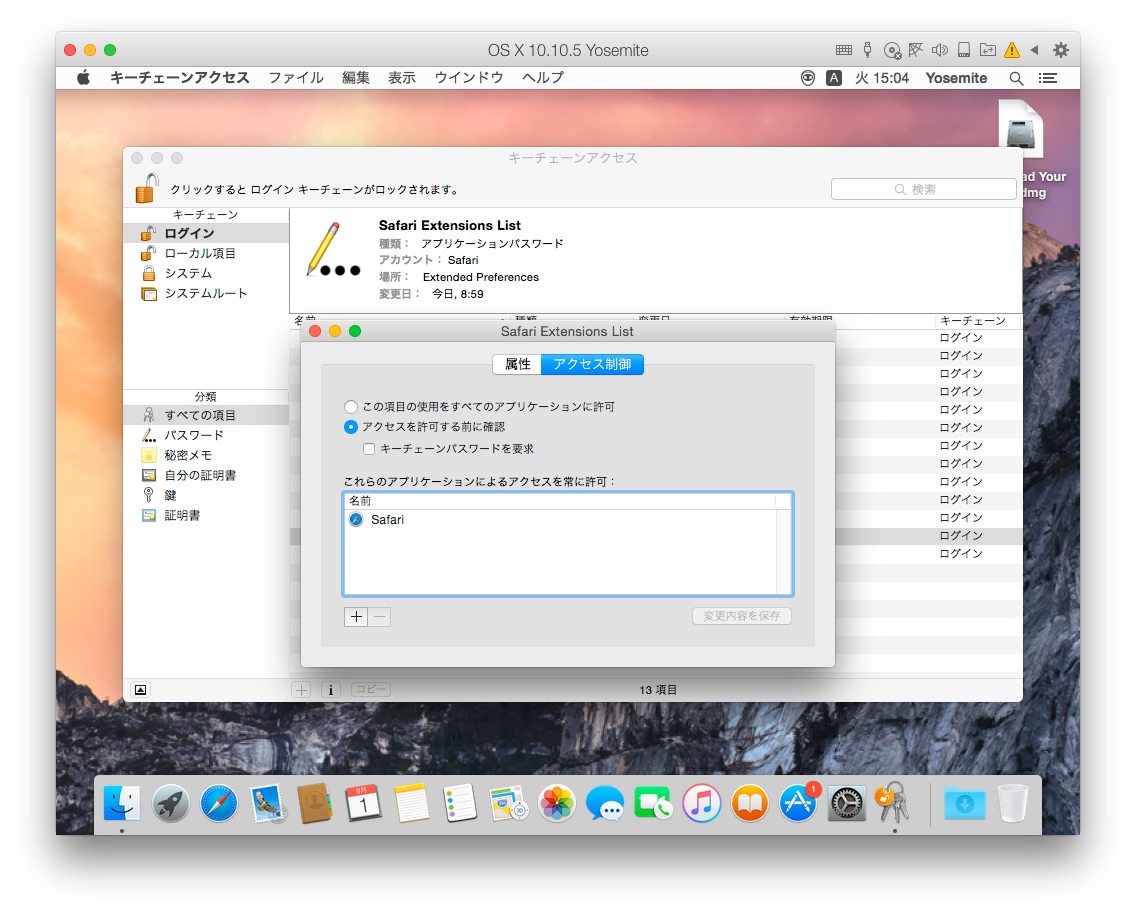
Task: Open Contacts from the Dock
Action: point(315,803)
